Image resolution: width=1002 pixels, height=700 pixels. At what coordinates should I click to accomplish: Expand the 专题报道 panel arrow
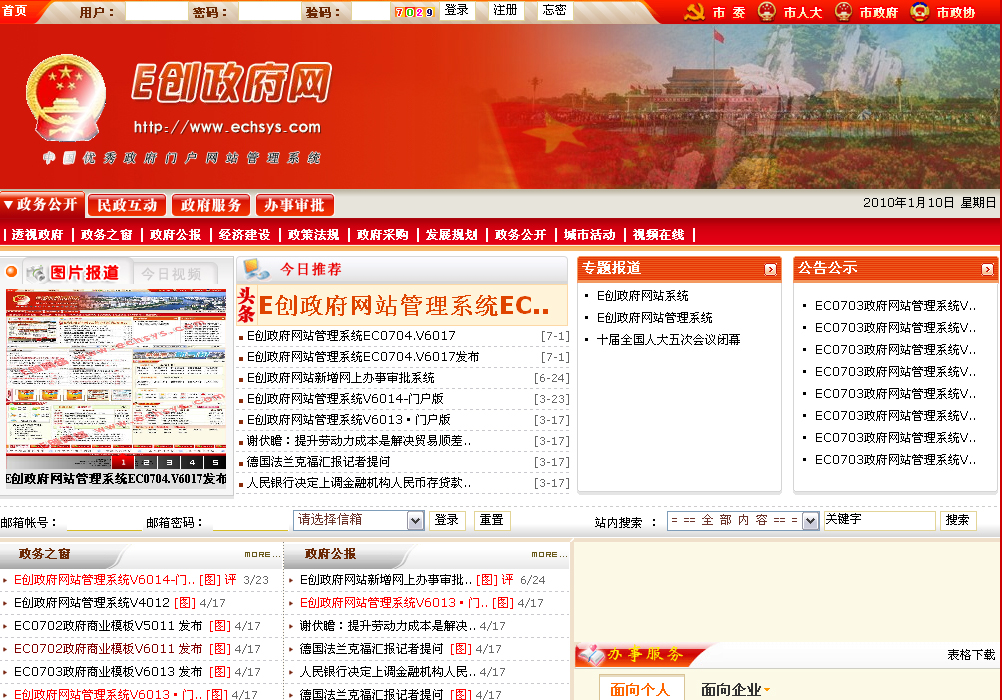click(x=769, y=269)
